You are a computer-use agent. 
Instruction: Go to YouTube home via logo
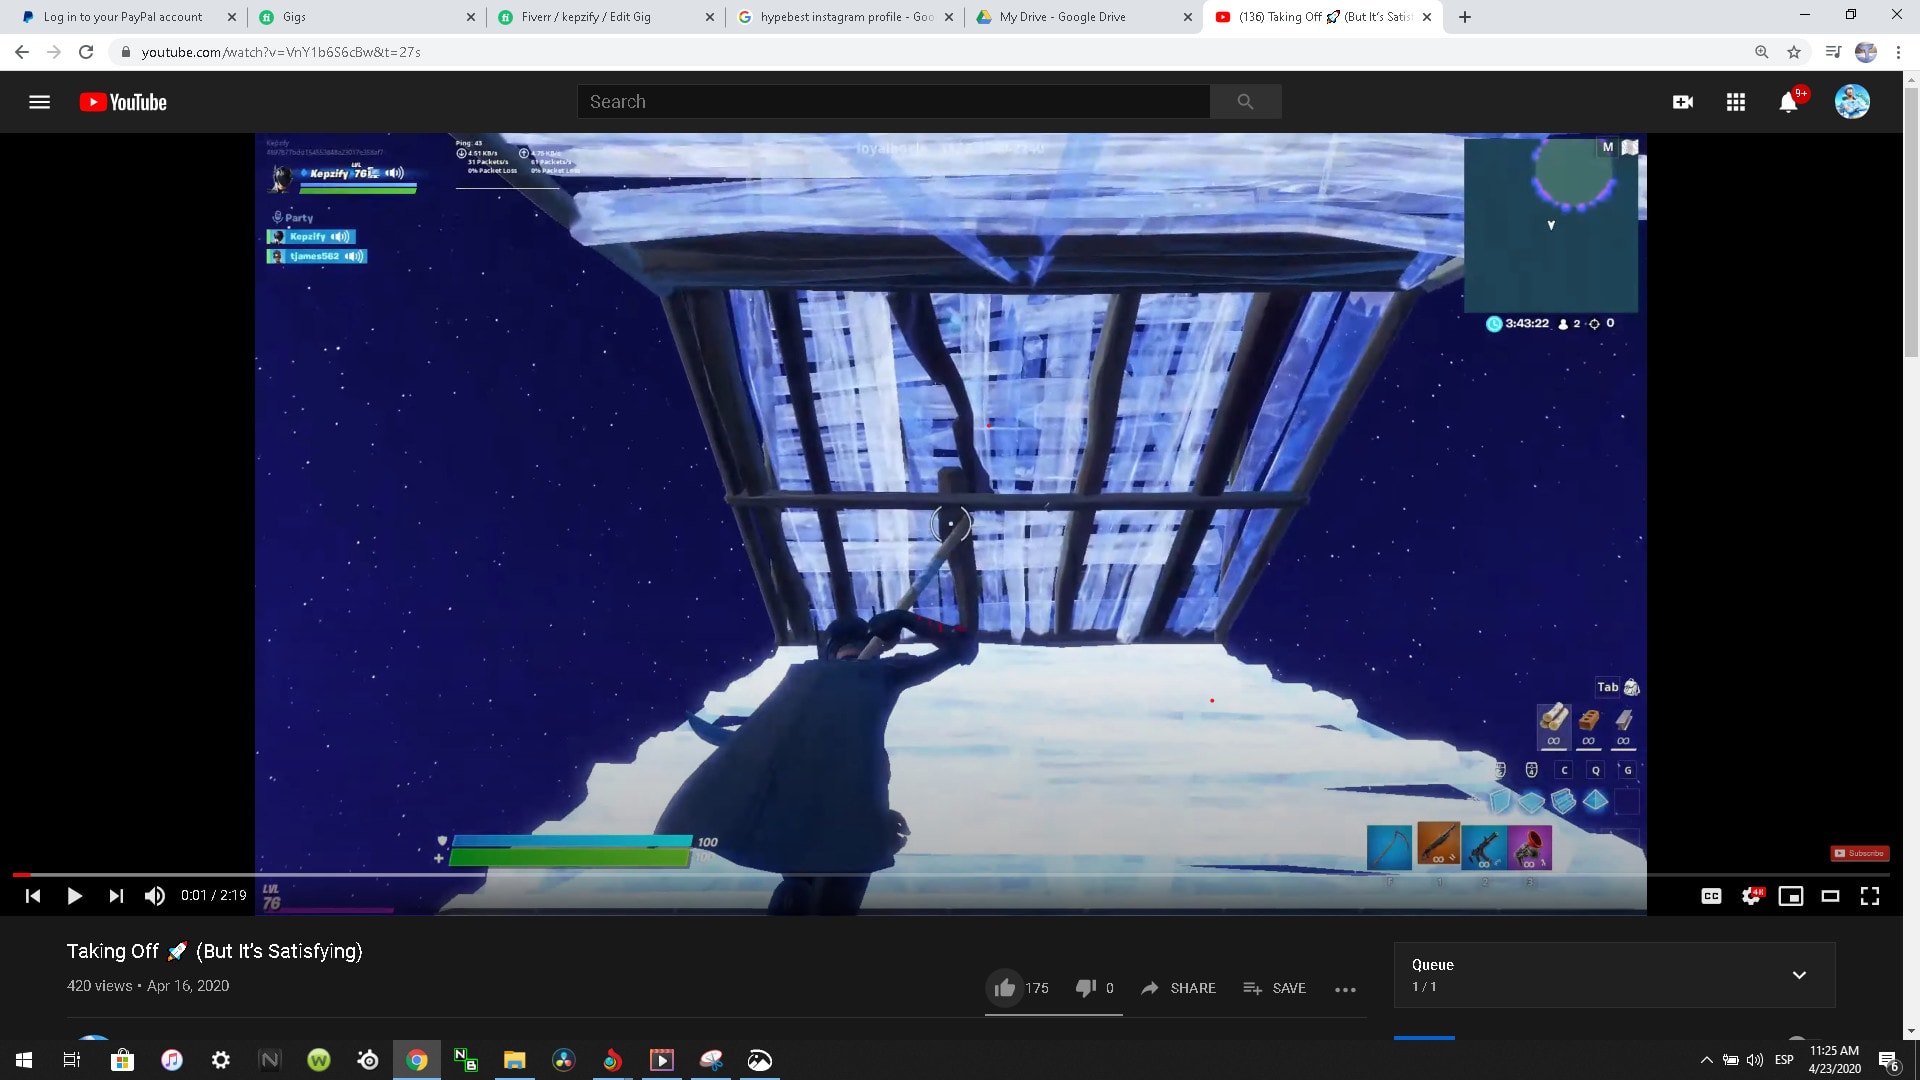[x=123, y=102]
